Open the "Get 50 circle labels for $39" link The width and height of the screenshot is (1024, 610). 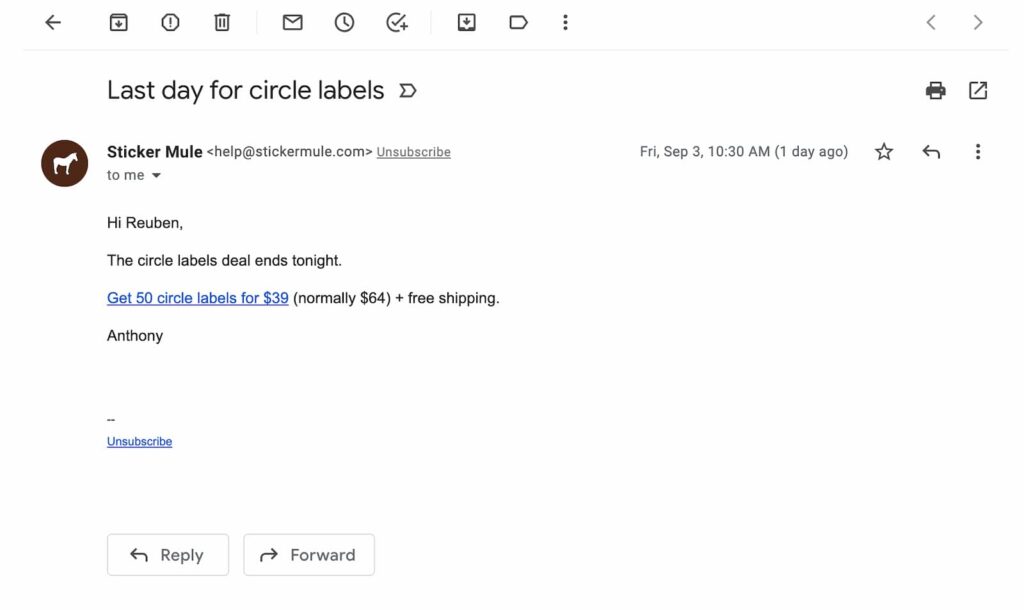(198, 298)
